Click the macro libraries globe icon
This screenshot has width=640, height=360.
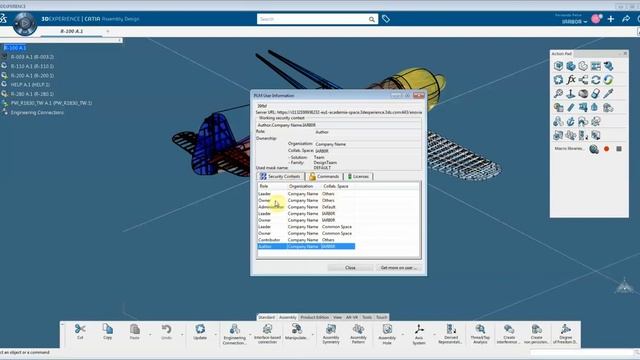pyautogui.click(x=594, y=149)
